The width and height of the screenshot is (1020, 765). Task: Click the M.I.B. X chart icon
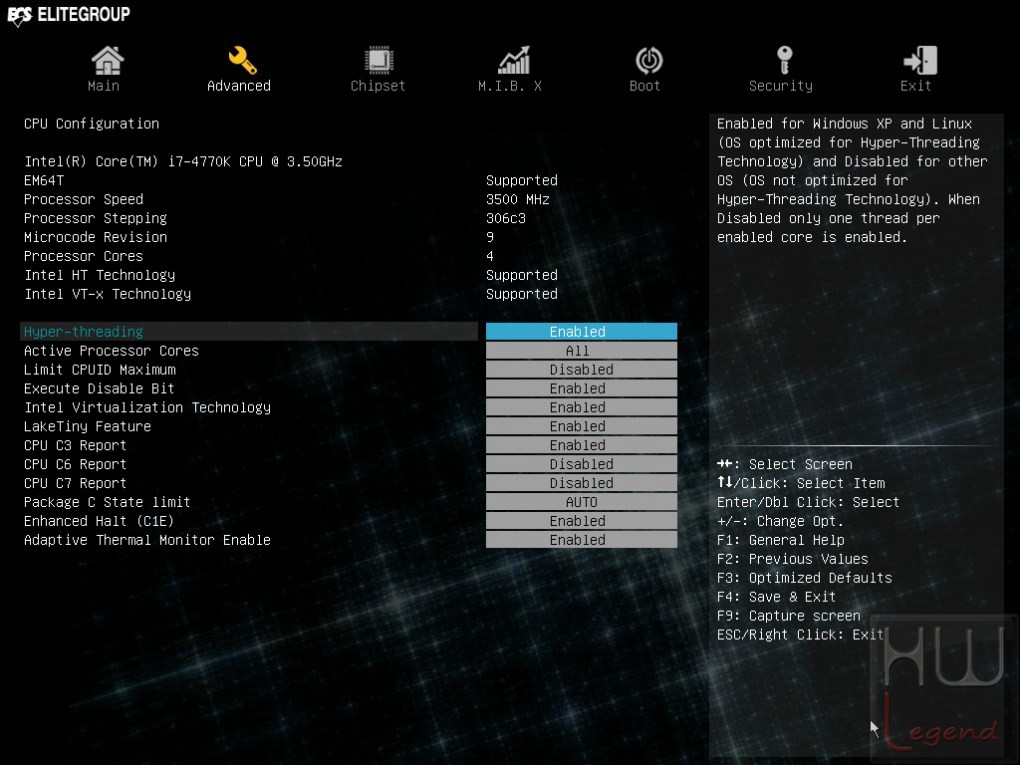514,60
